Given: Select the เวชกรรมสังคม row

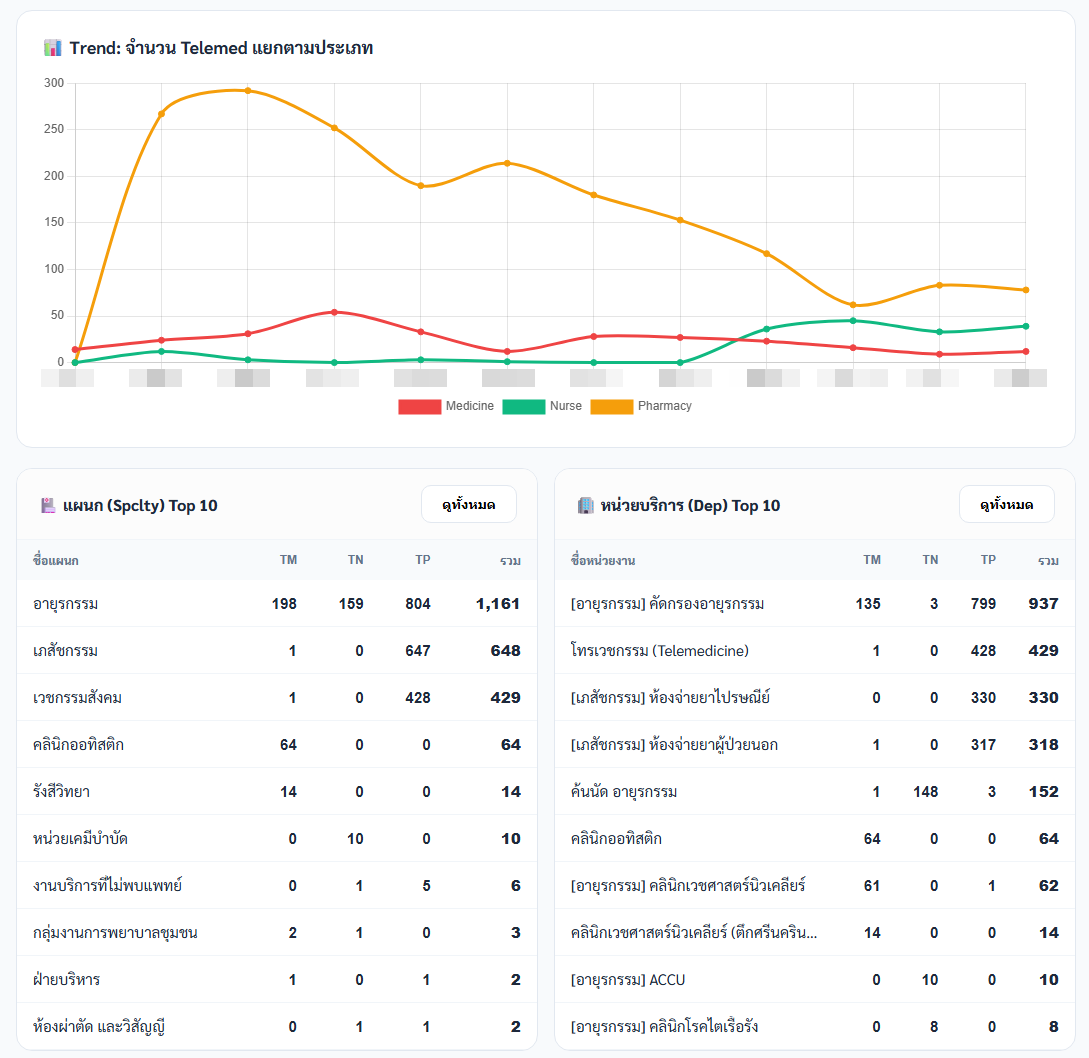Looking at the screenshot, I should (x=276, y=697).
